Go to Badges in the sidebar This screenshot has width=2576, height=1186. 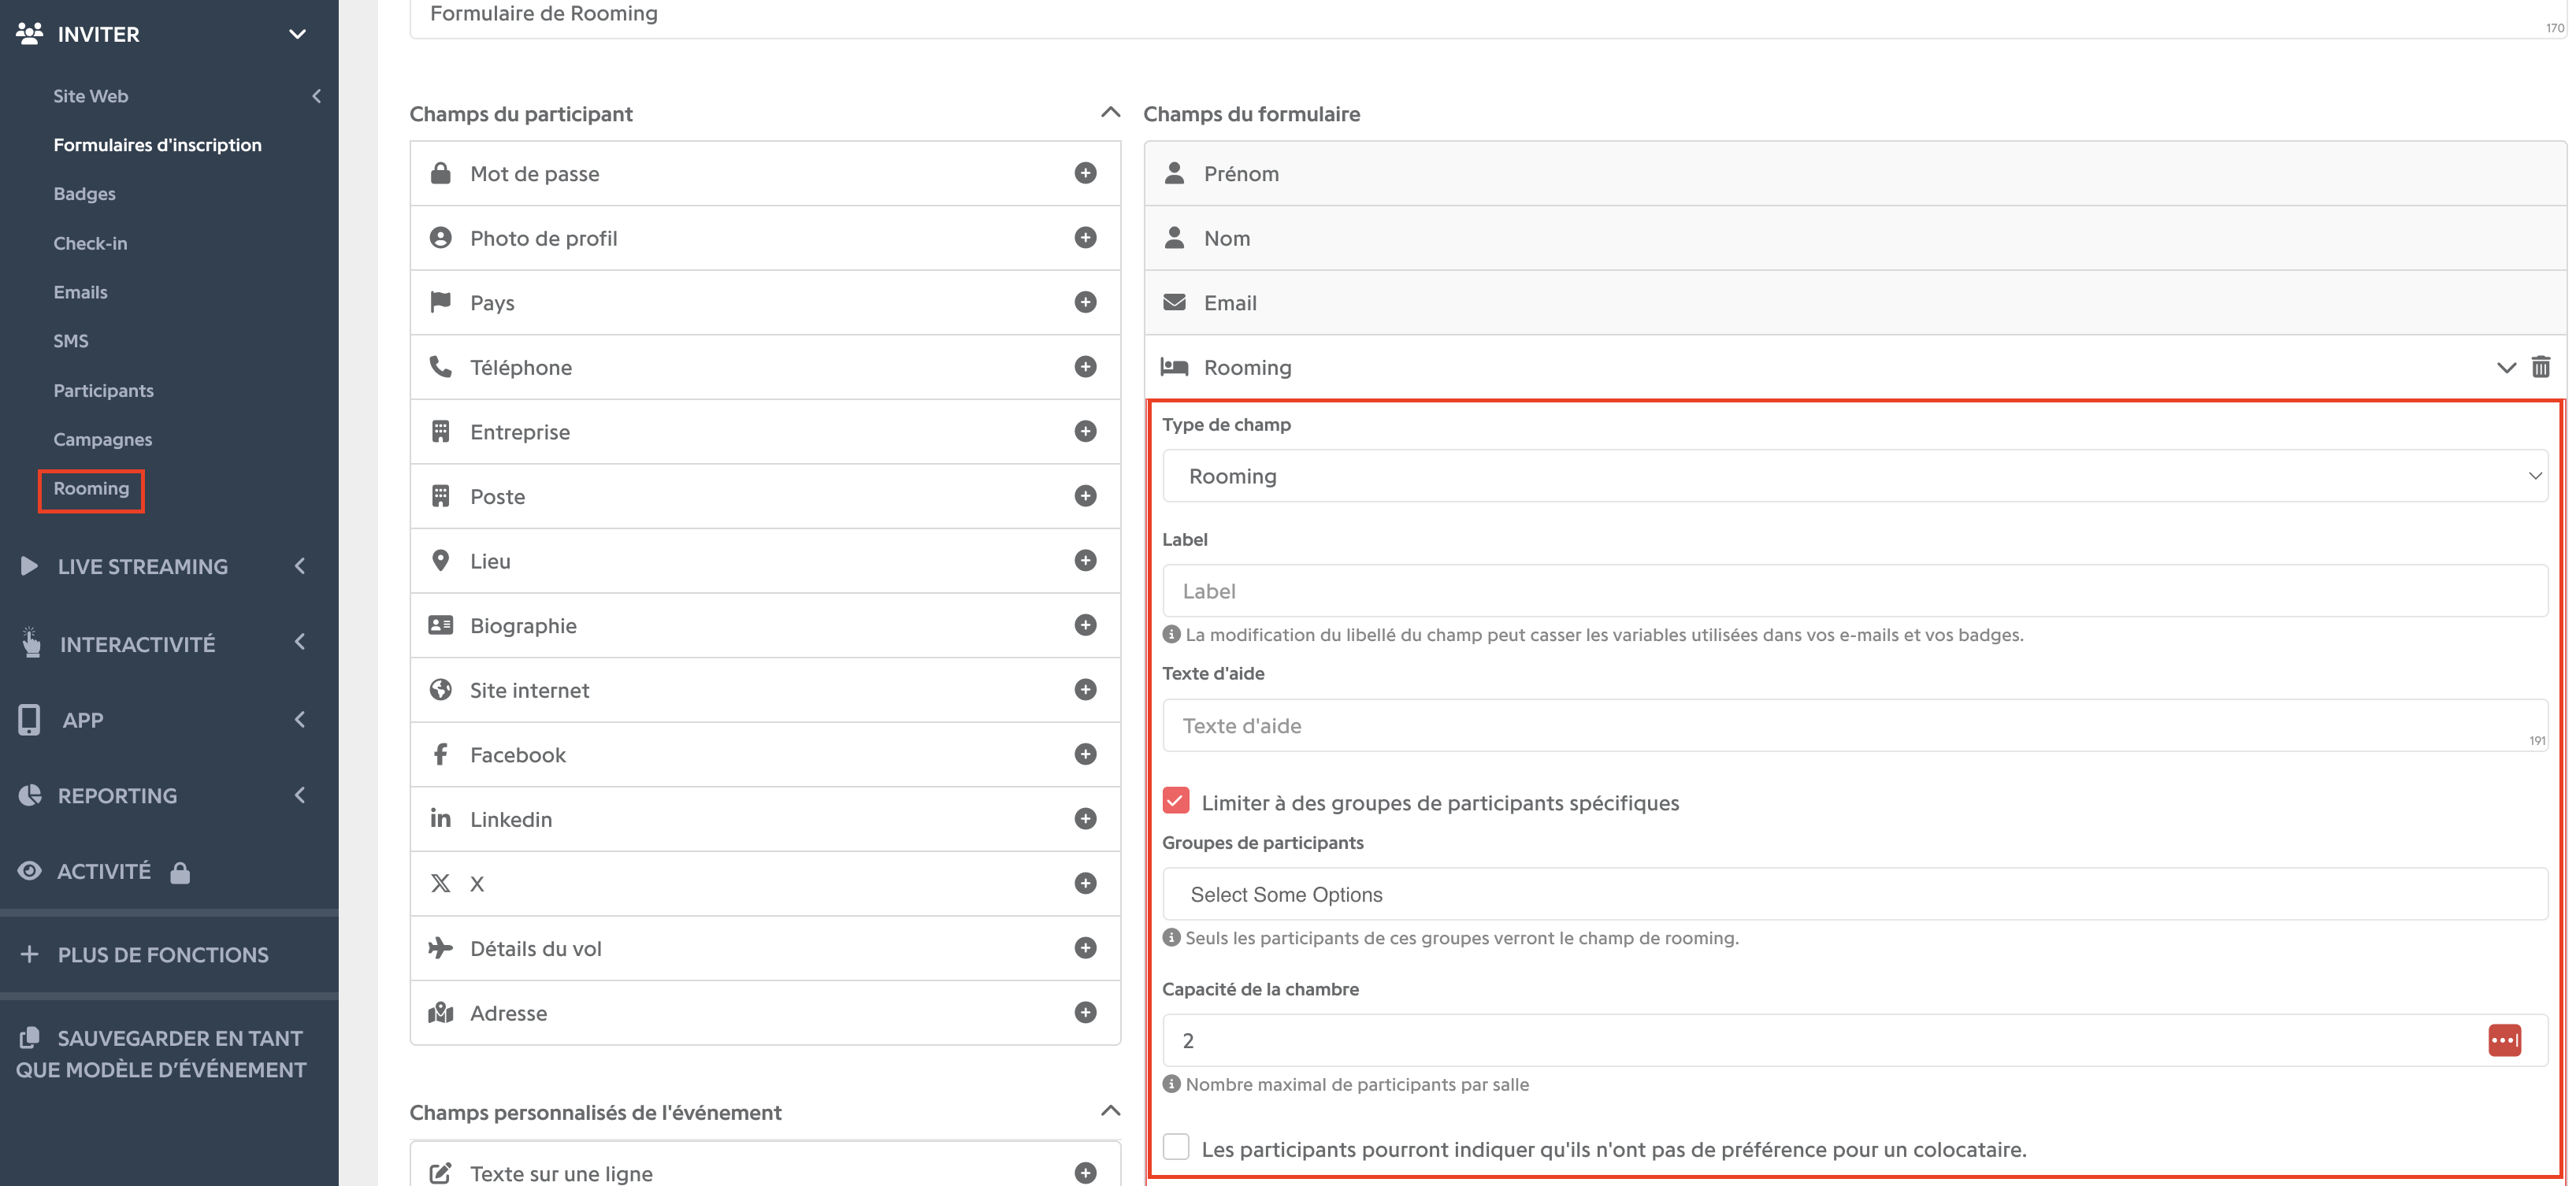point(84,194)
